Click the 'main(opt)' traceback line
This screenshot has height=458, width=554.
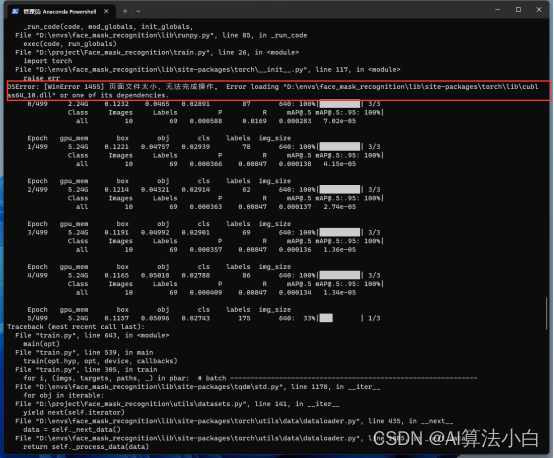[42, 344]
